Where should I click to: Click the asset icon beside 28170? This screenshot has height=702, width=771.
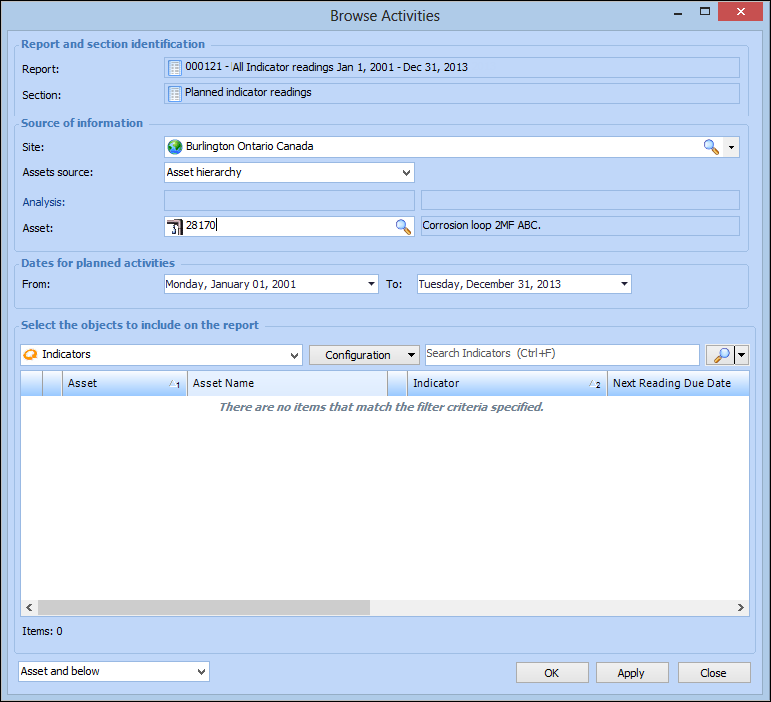tap(175, 226)
